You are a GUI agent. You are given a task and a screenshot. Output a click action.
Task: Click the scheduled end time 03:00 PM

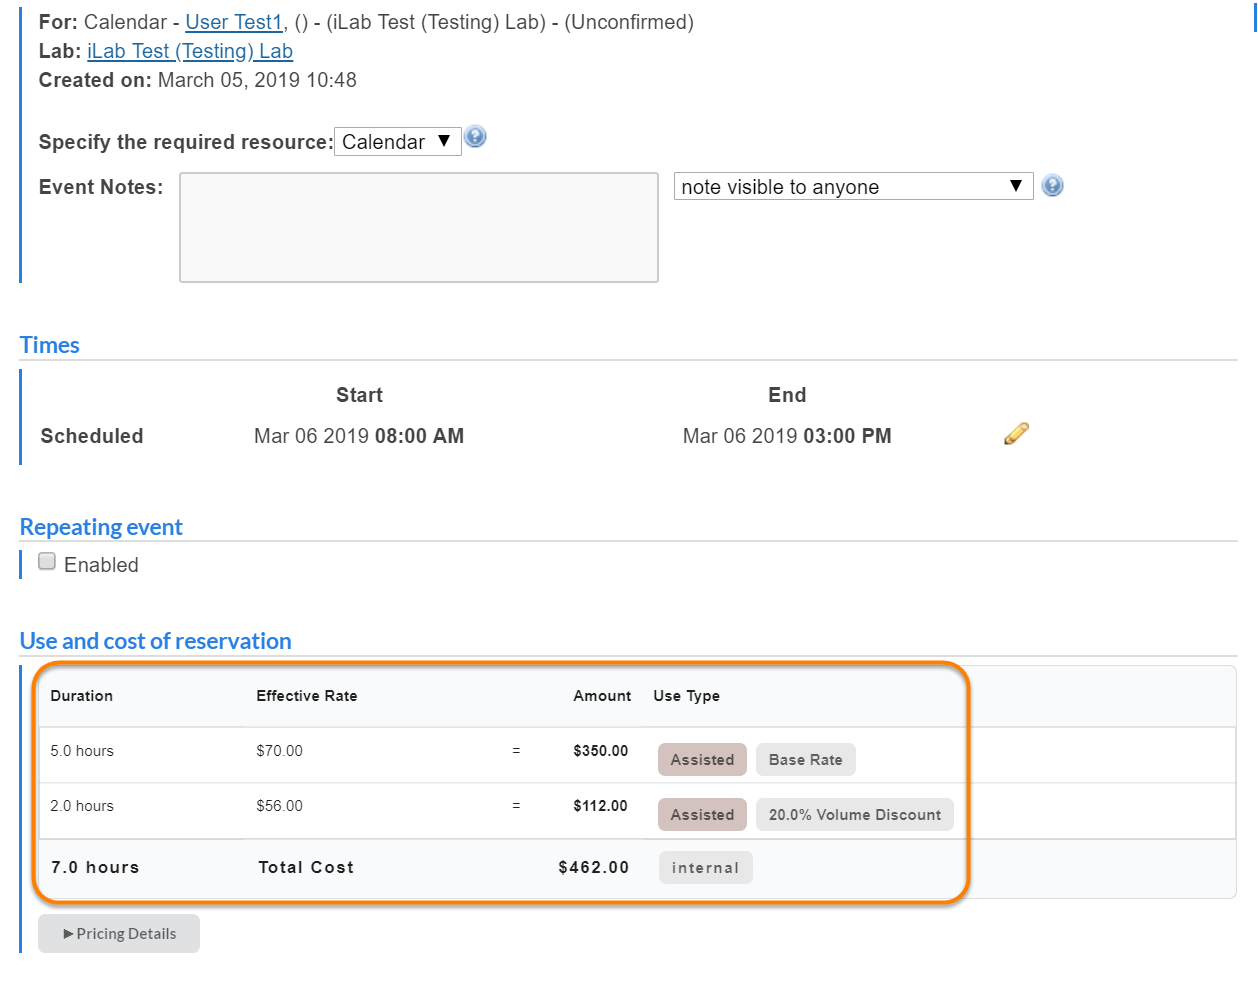pyautogui.click(x=847, y=436)
